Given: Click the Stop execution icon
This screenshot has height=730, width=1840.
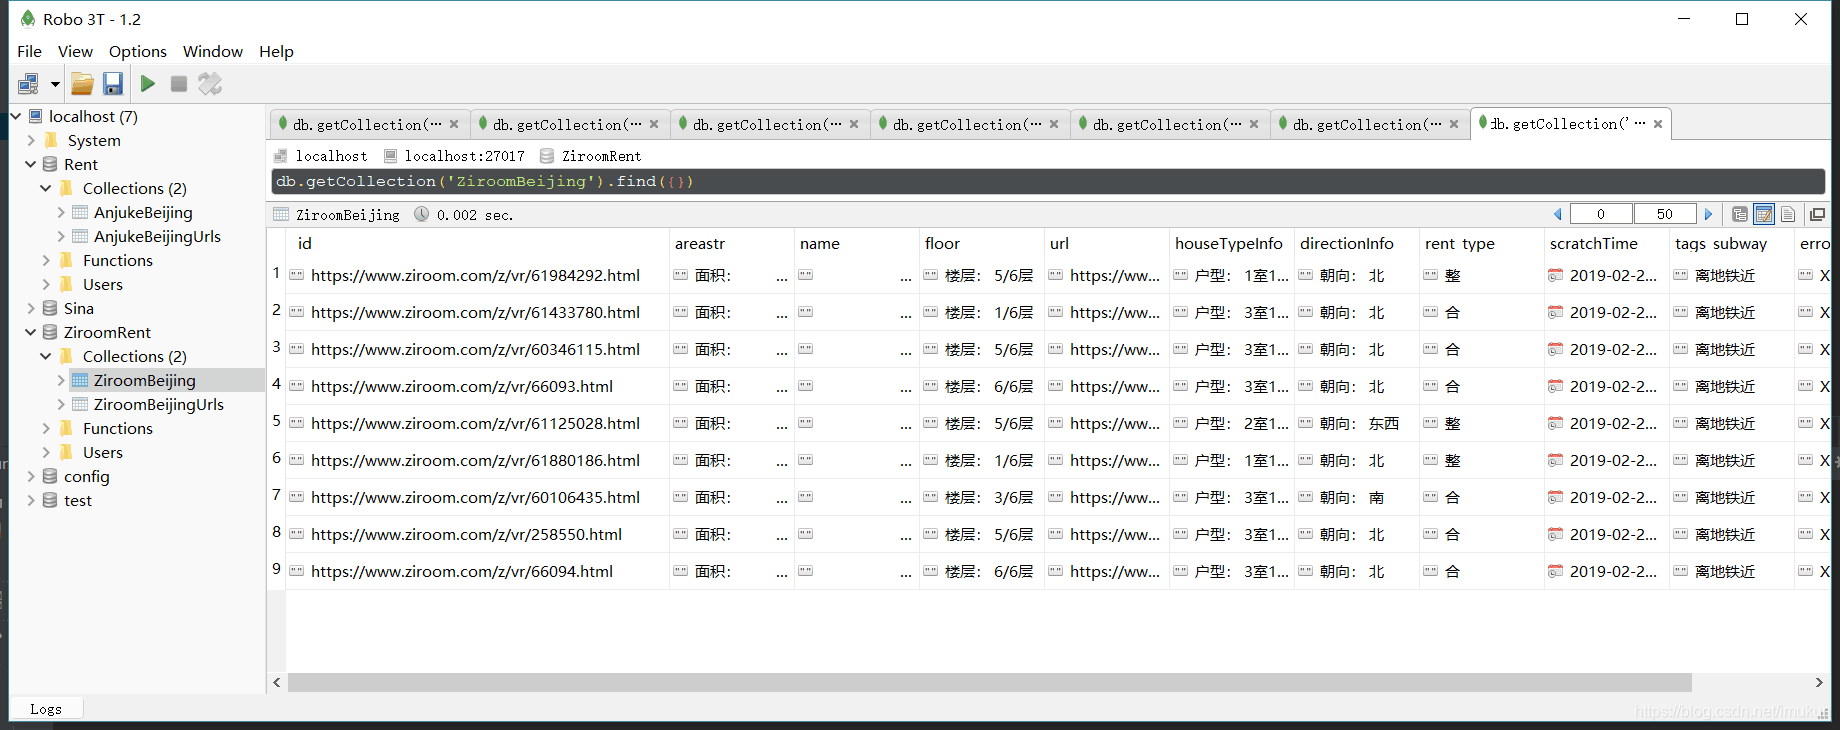Looking at the screenshot, I should coord(179,84).
